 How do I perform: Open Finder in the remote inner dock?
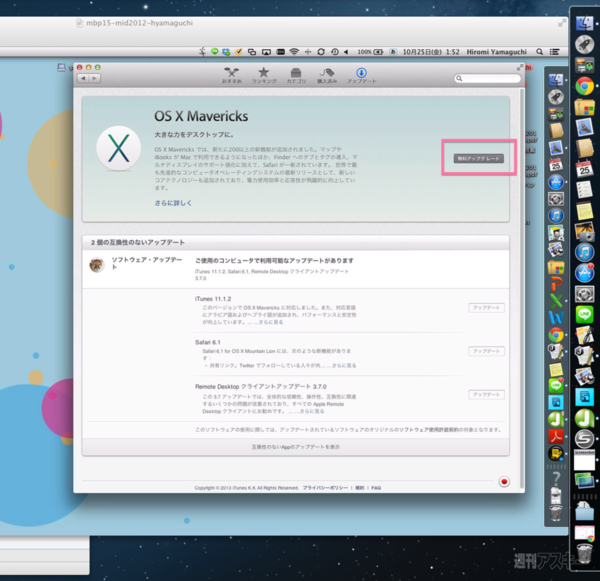[556, 80]
